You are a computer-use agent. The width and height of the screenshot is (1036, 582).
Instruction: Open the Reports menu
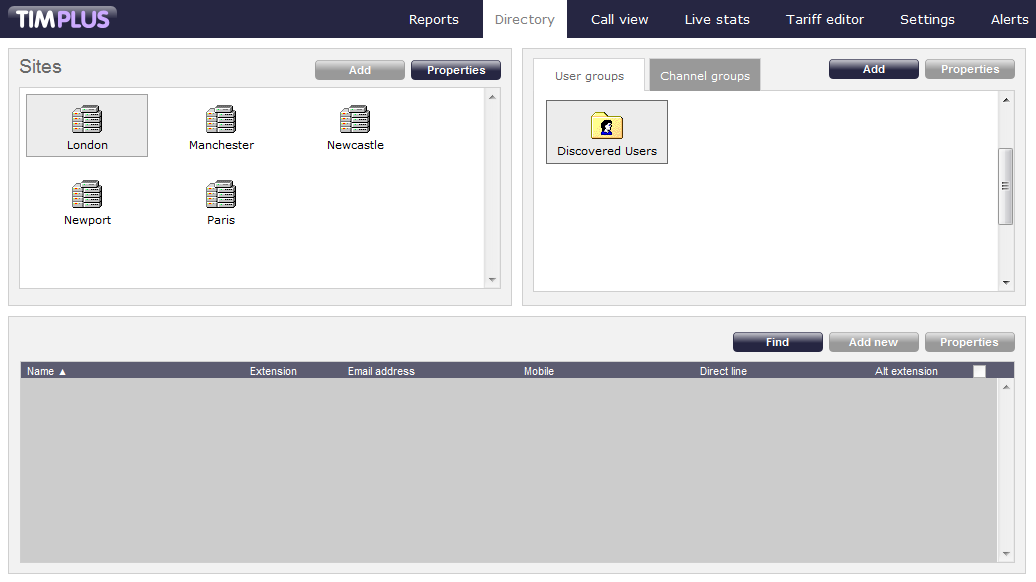[434, 19]
